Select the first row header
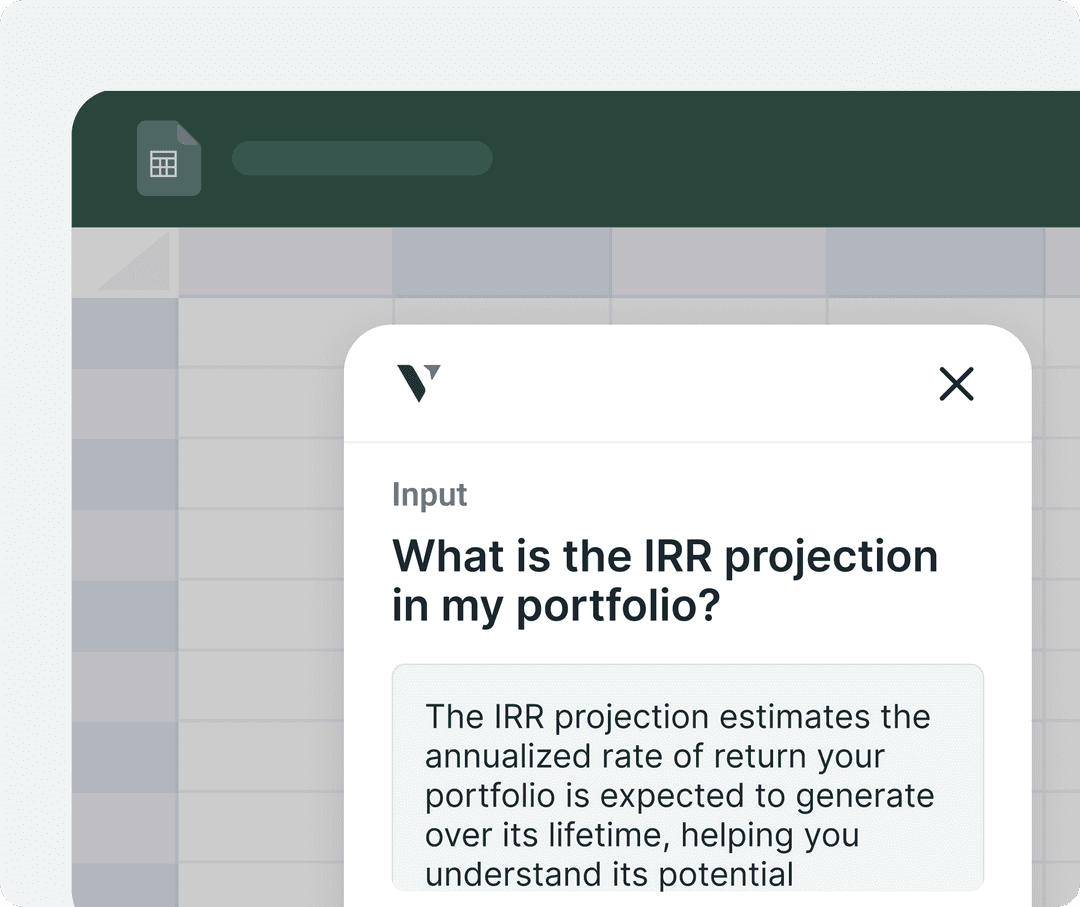 (125, 333)
